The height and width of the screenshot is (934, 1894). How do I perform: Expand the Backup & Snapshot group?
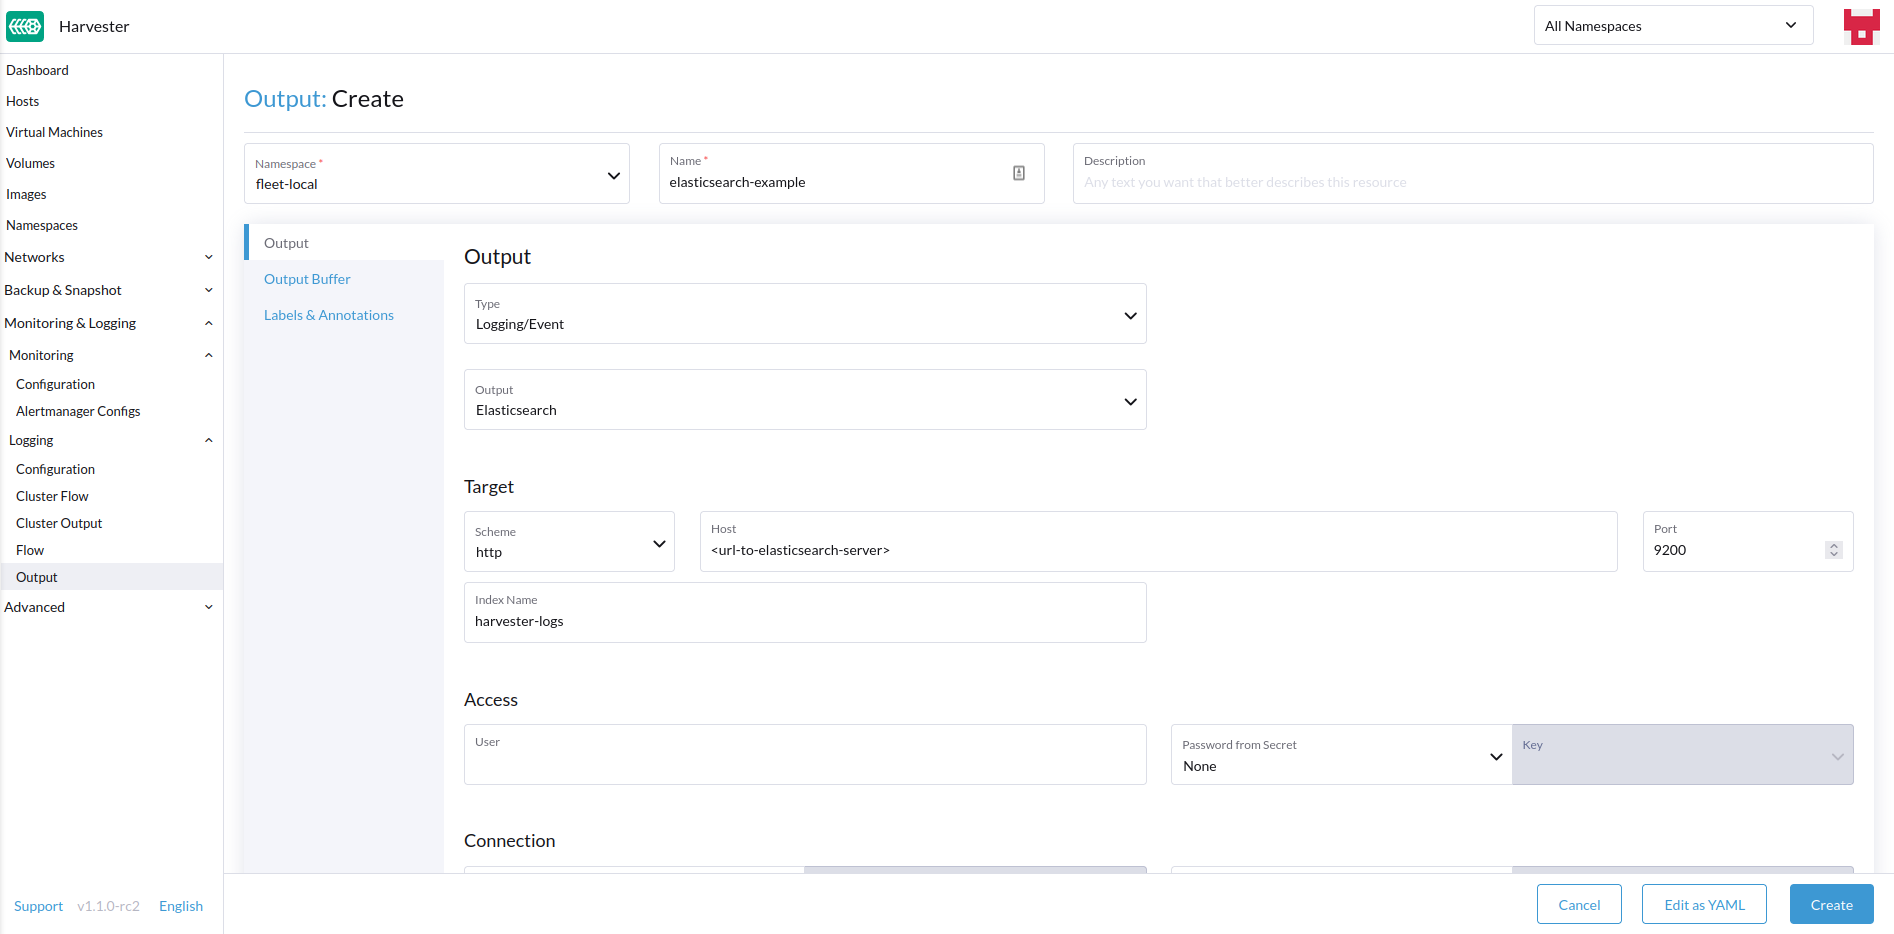coord(208,290)
